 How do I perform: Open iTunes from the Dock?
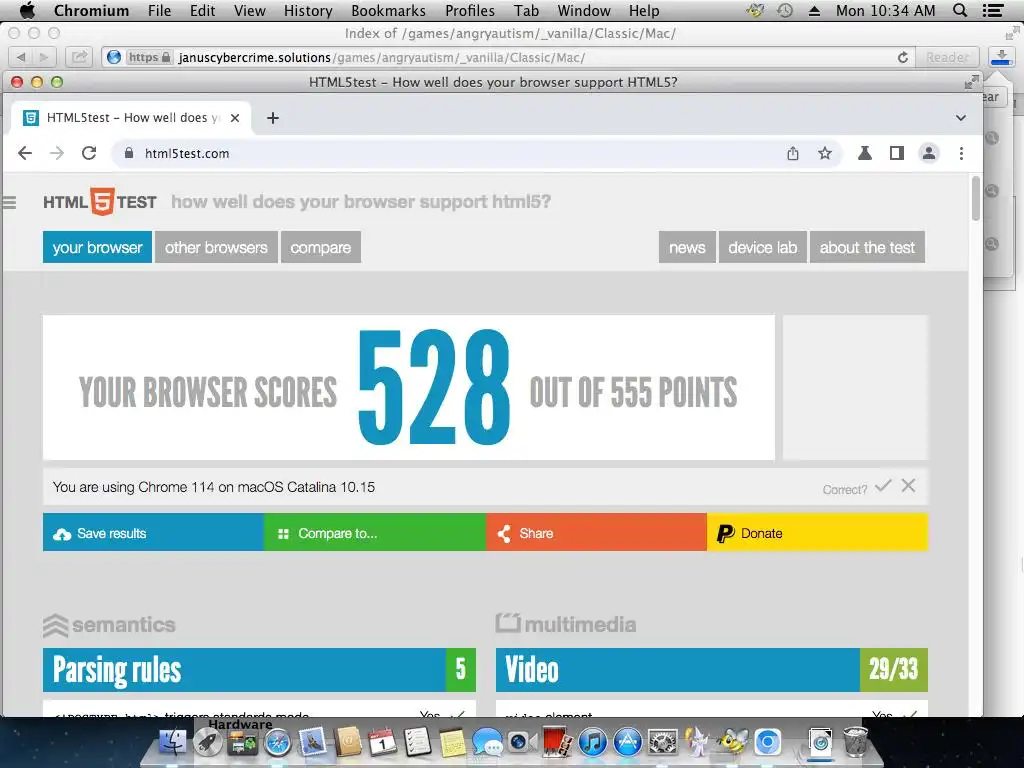tap(592, 743)
